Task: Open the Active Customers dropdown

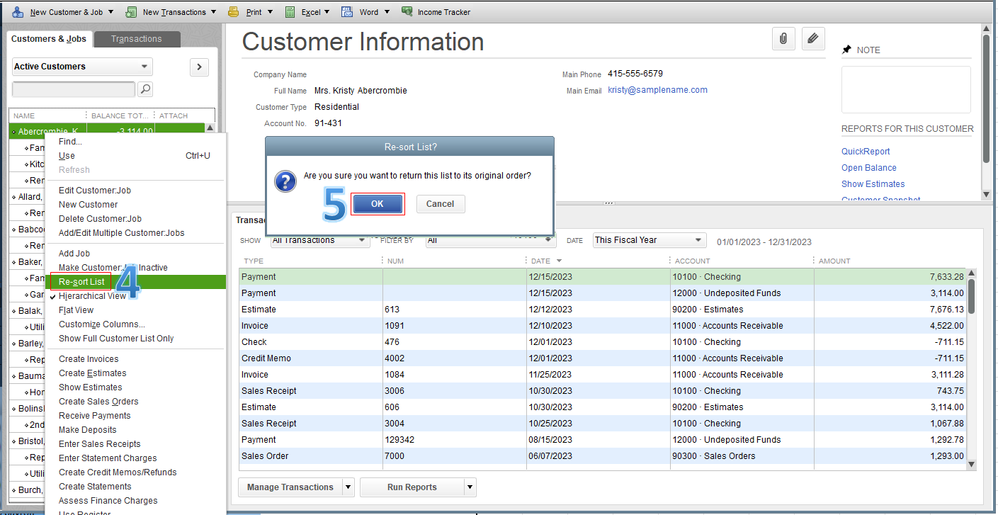Action: coord(81,67)
